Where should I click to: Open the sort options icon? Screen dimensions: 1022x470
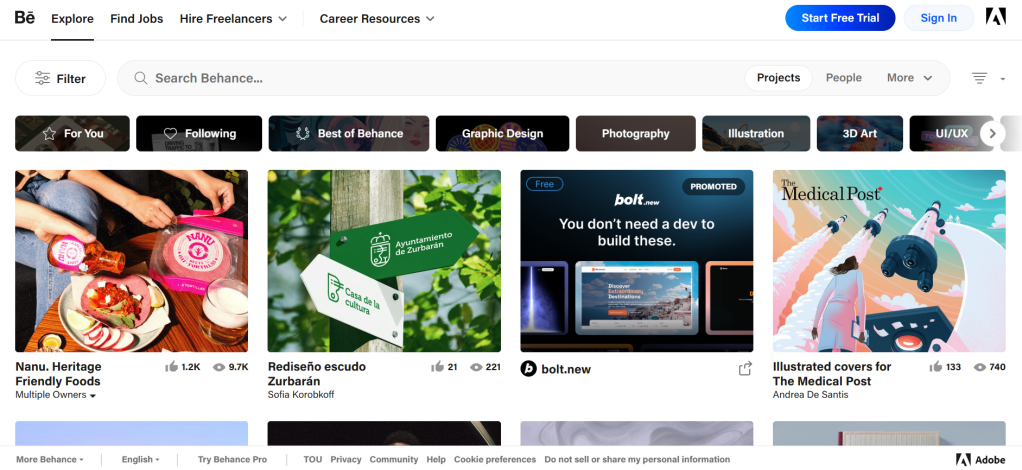(x=980, y=78)
